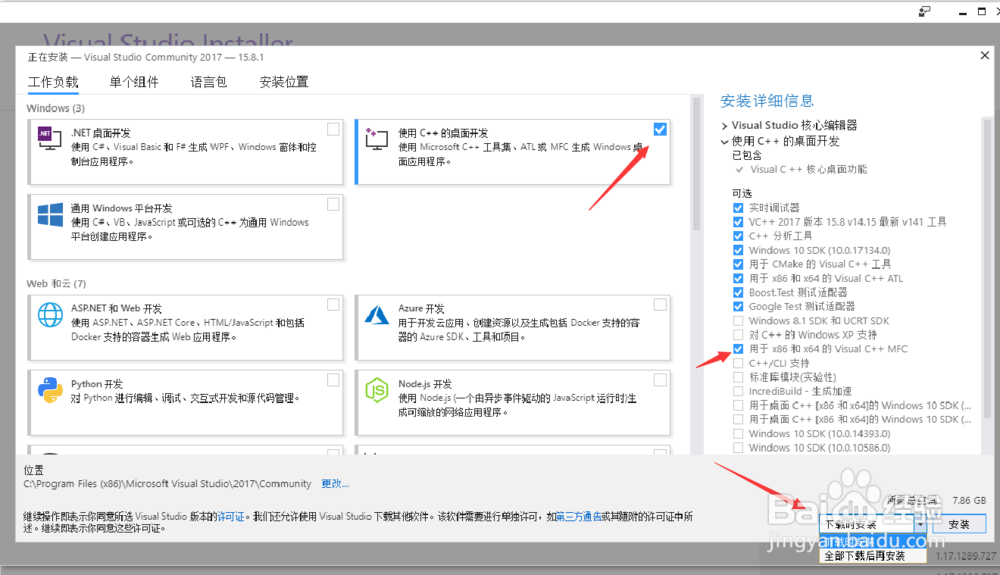Check 标准库模块(实验性) option
The width and height of the screenshot is (1000, 575).
pos(738,377)
